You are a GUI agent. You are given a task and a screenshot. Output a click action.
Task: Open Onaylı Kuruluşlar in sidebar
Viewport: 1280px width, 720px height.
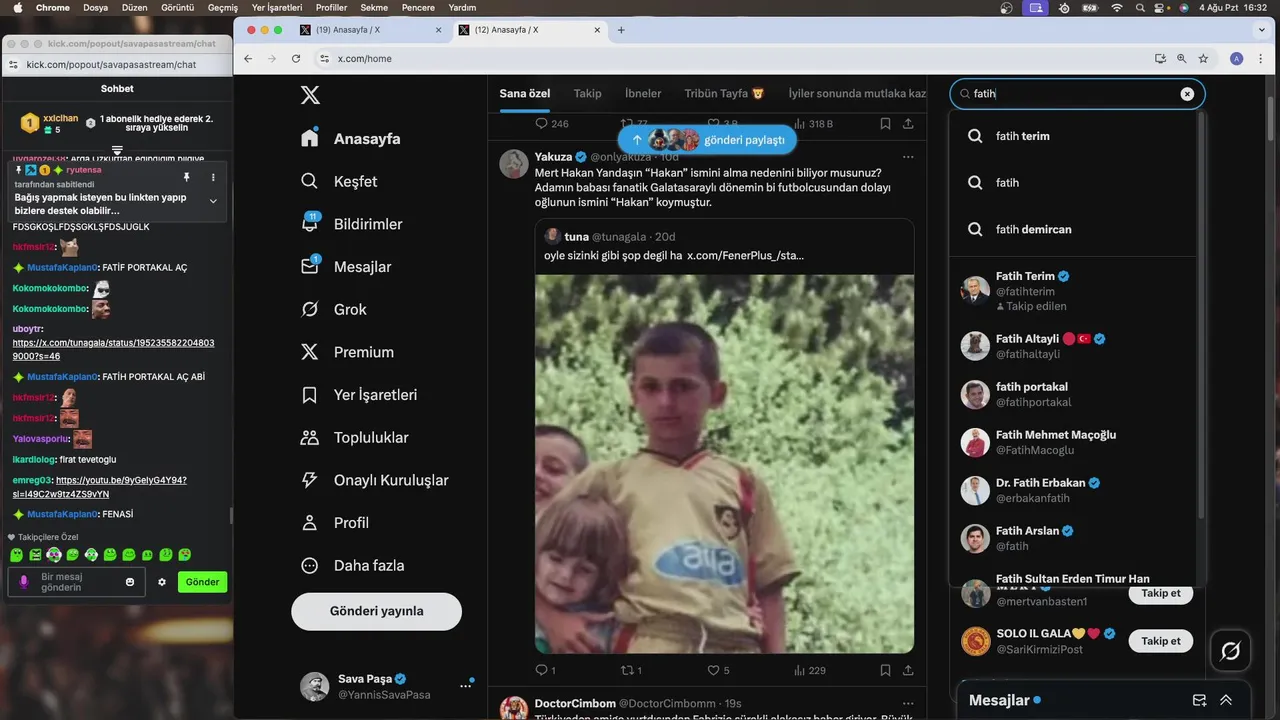pos(375,480)
